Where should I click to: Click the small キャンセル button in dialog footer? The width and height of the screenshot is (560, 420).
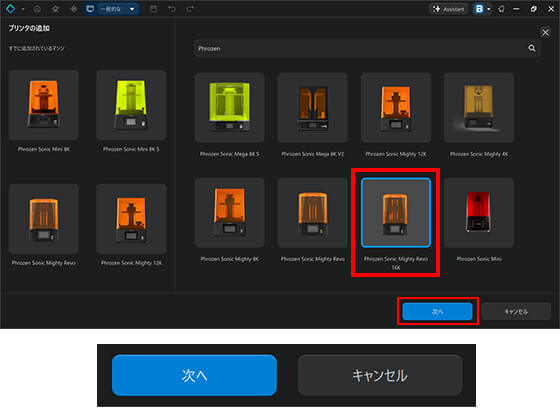pos(516,312)
